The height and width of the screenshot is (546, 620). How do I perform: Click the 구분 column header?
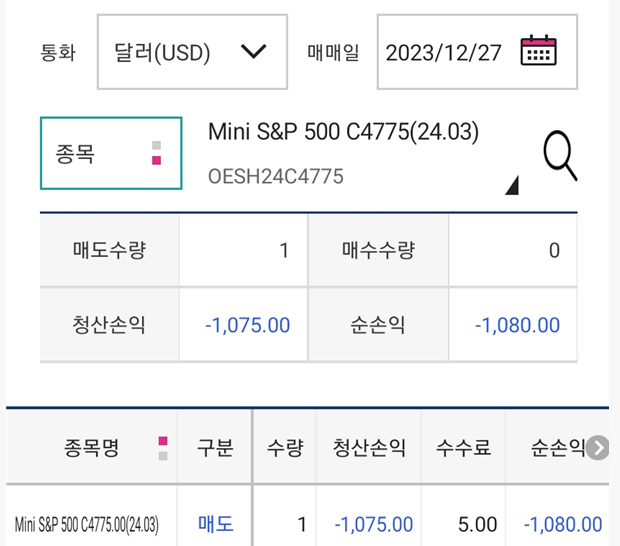(215, 448)
